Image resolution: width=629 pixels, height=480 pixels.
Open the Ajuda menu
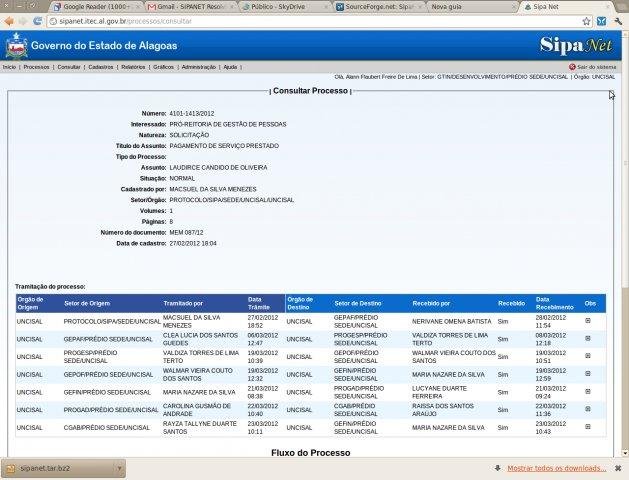(x=230, y=67)
